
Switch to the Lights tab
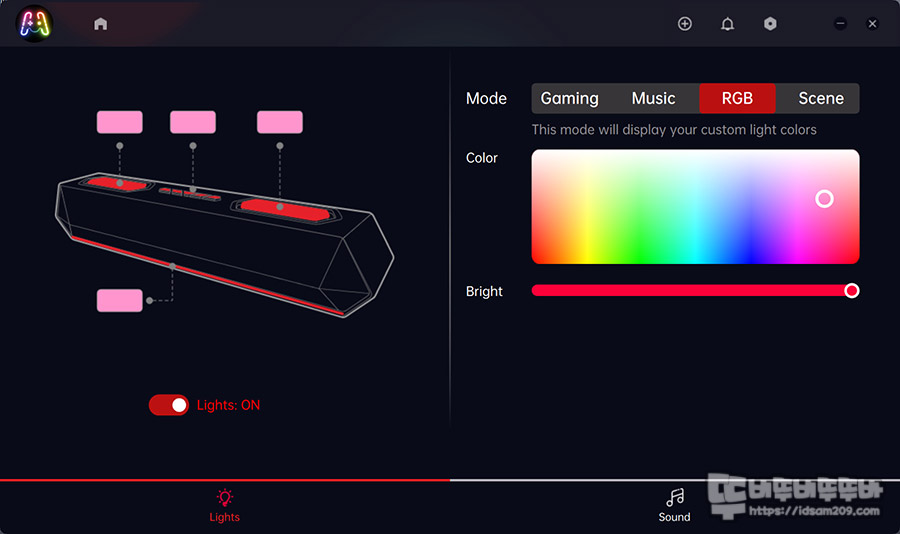(x=224, y=506)
